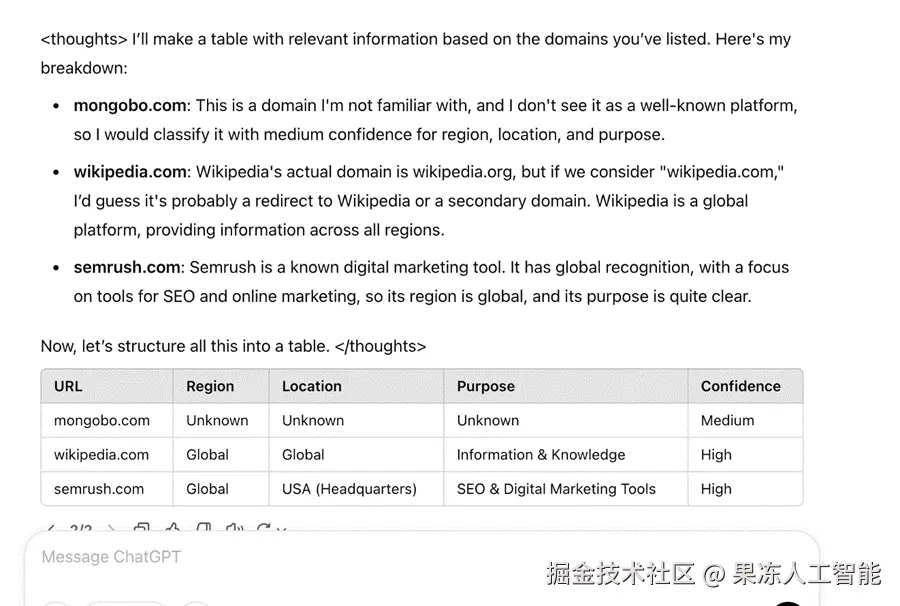
Task: Select the Region cell of mongobo.com row
Action: (x=221, y=421)
